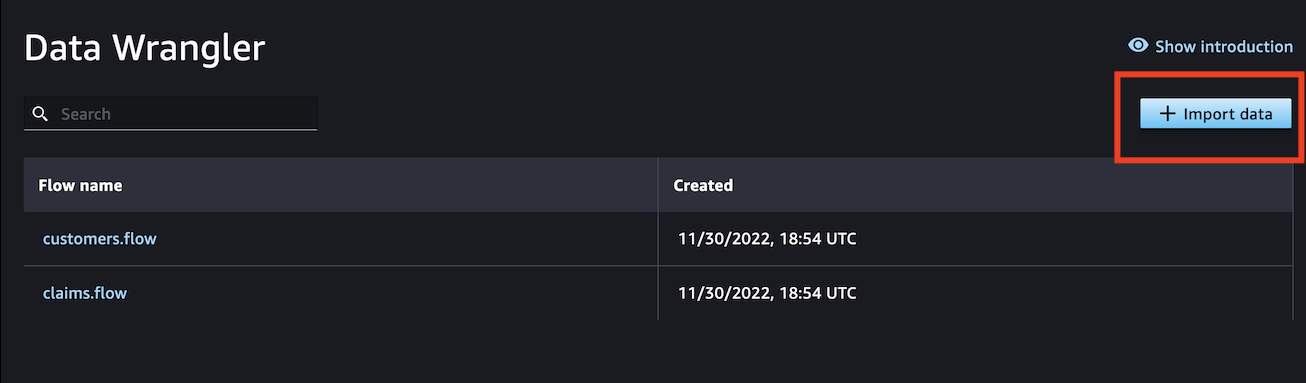Viewport: 1306px width, 383px height.
Task: Click the eye icon beside Show introduction
Action: point(1138,46)
